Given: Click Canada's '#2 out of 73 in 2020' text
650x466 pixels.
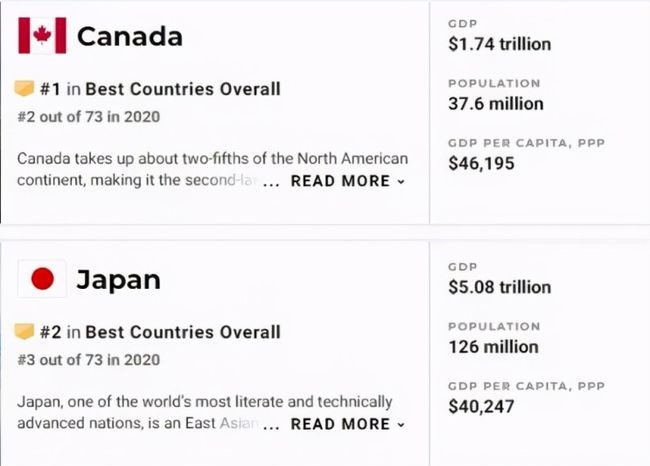Looking at the screenshot, I should coord(89,116).
